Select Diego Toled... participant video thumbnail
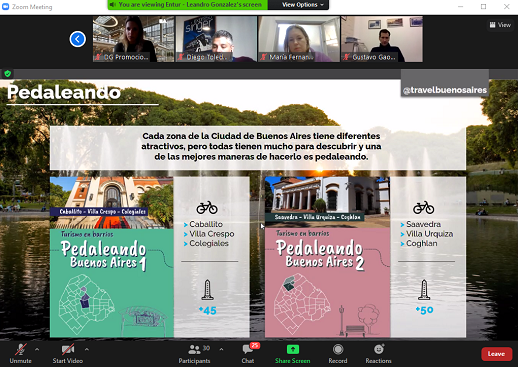Image resolution: width=518 pixels, height=367 pixels. [x=216, y=39]
